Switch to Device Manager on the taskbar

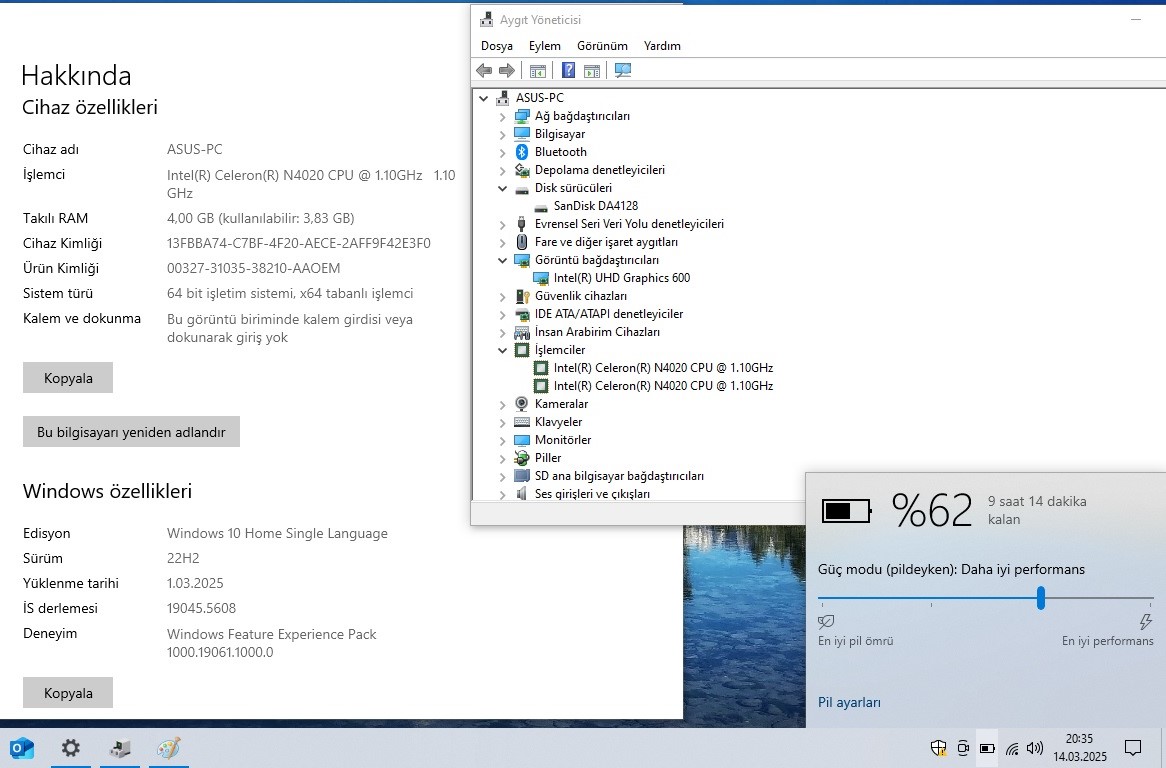click(x=120, y=748)
